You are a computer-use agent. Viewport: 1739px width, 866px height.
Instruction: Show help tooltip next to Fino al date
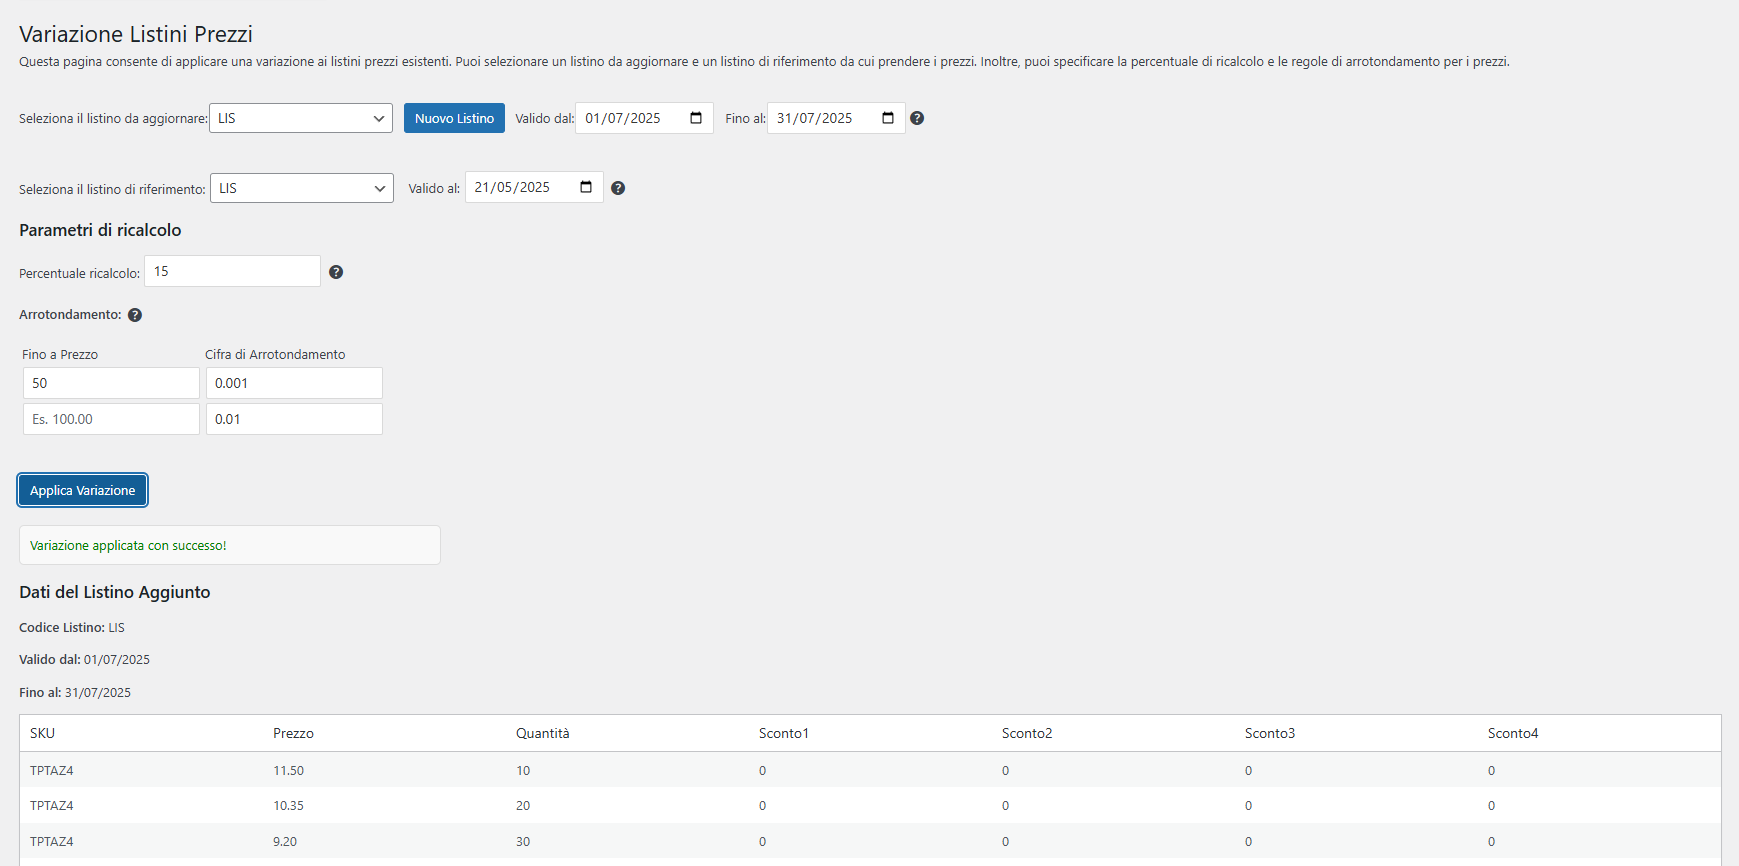(917, 118)
